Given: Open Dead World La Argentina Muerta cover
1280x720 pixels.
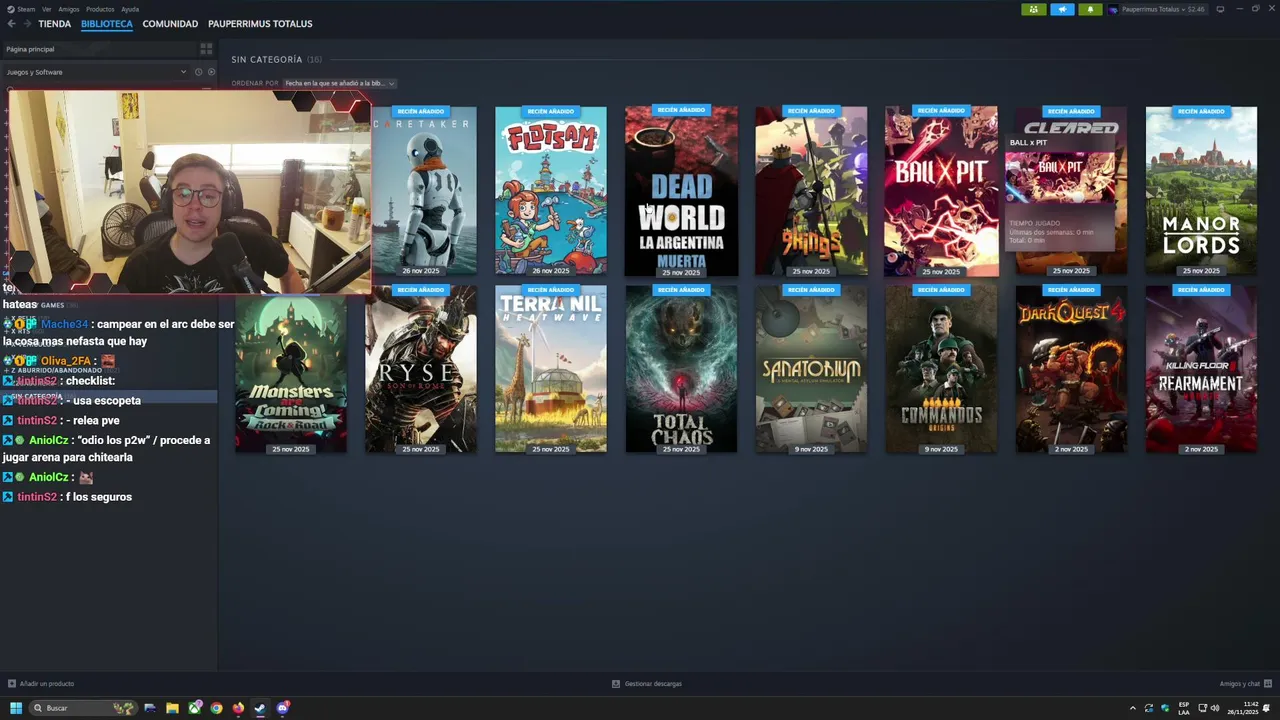Looking at the screenshot, I should tap(681, 190).
